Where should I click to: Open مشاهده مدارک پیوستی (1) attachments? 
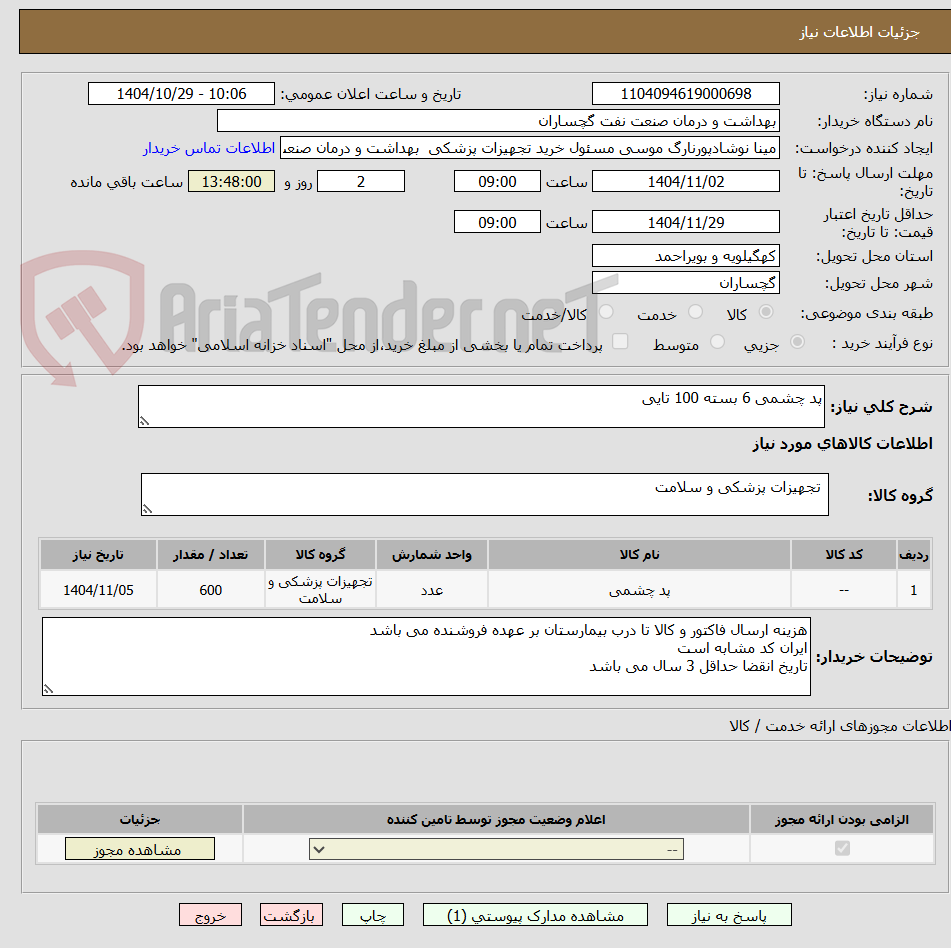coord(535,915)
